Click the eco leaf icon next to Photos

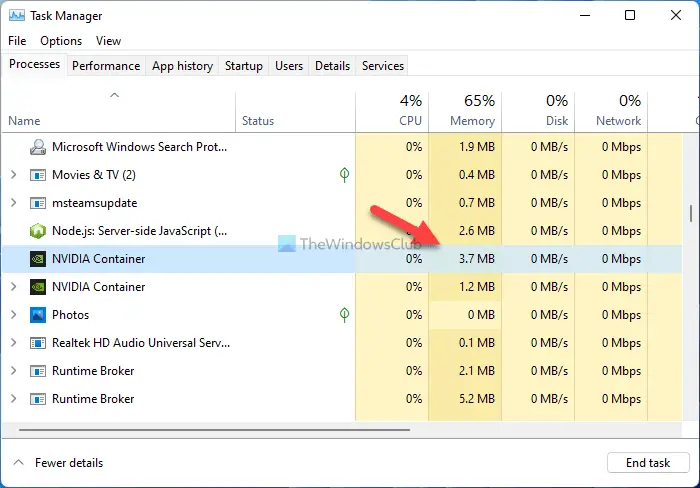(x=344, y=315)
